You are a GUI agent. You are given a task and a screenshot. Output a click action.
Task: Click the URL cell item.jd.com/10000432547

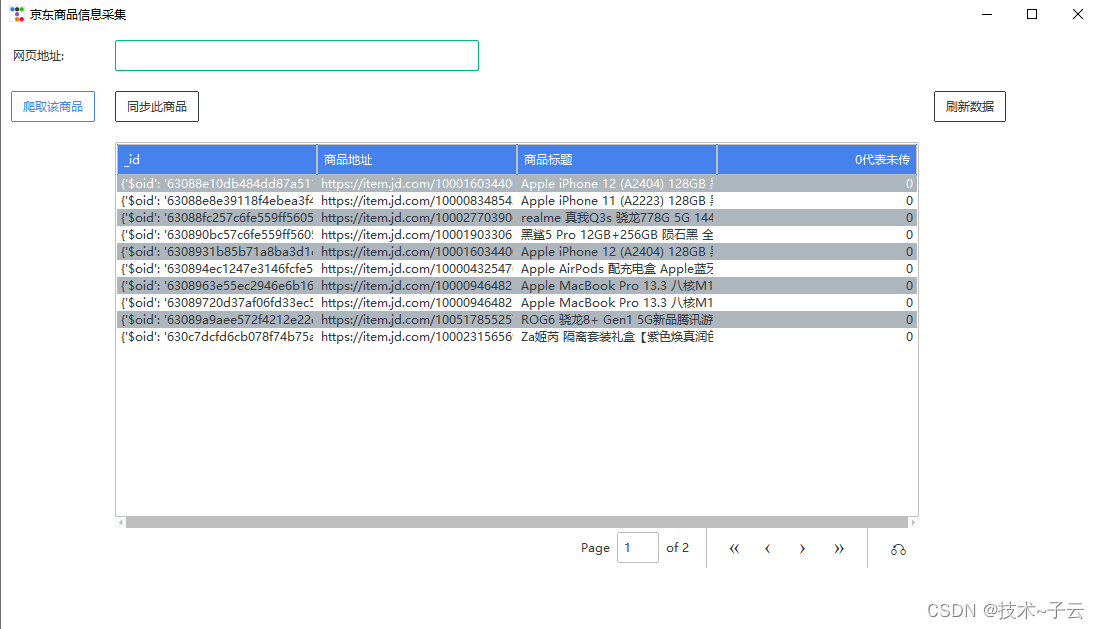[x=417, y=269]
